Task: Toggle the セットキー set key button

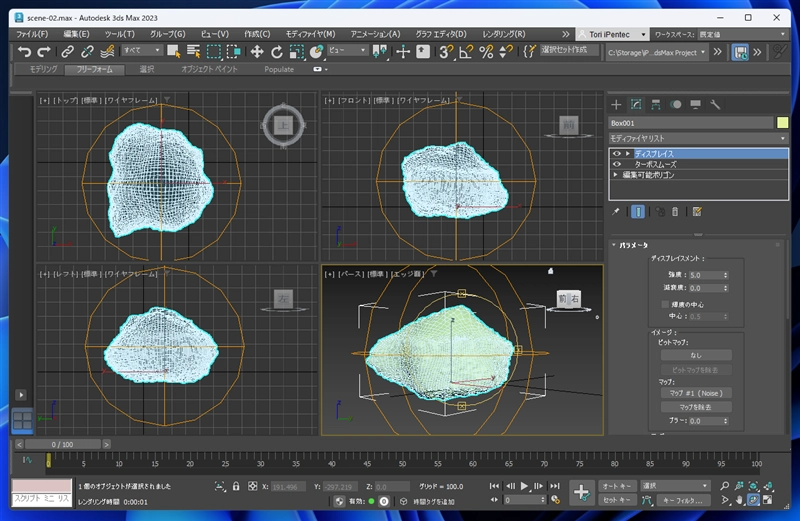Action: coord(617,500)
